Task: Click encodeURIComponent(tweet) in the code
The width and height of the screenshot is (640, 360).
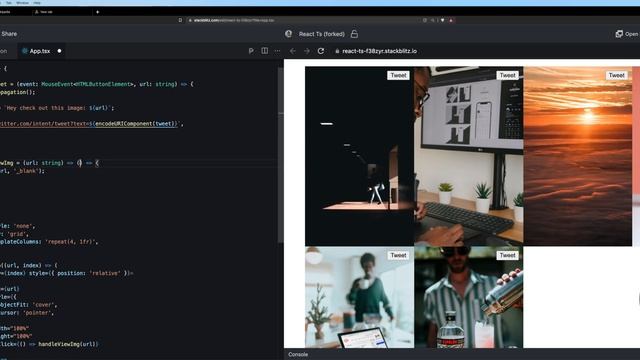Action: pyautogui.click(x=137, y=124)
